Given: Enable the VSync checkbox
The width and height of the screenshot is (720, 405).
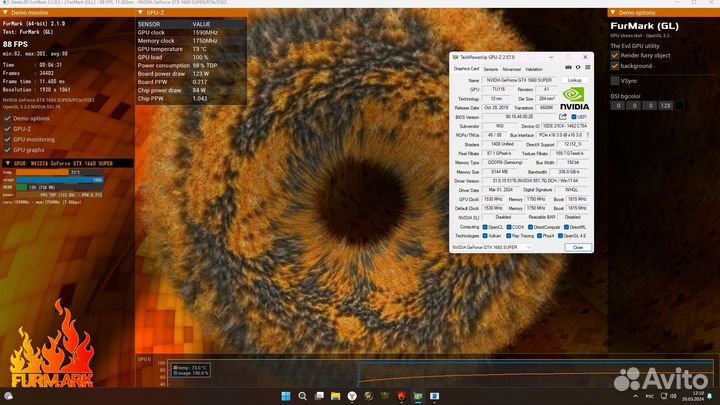Looking at the screenshot, I should [615, 81].
